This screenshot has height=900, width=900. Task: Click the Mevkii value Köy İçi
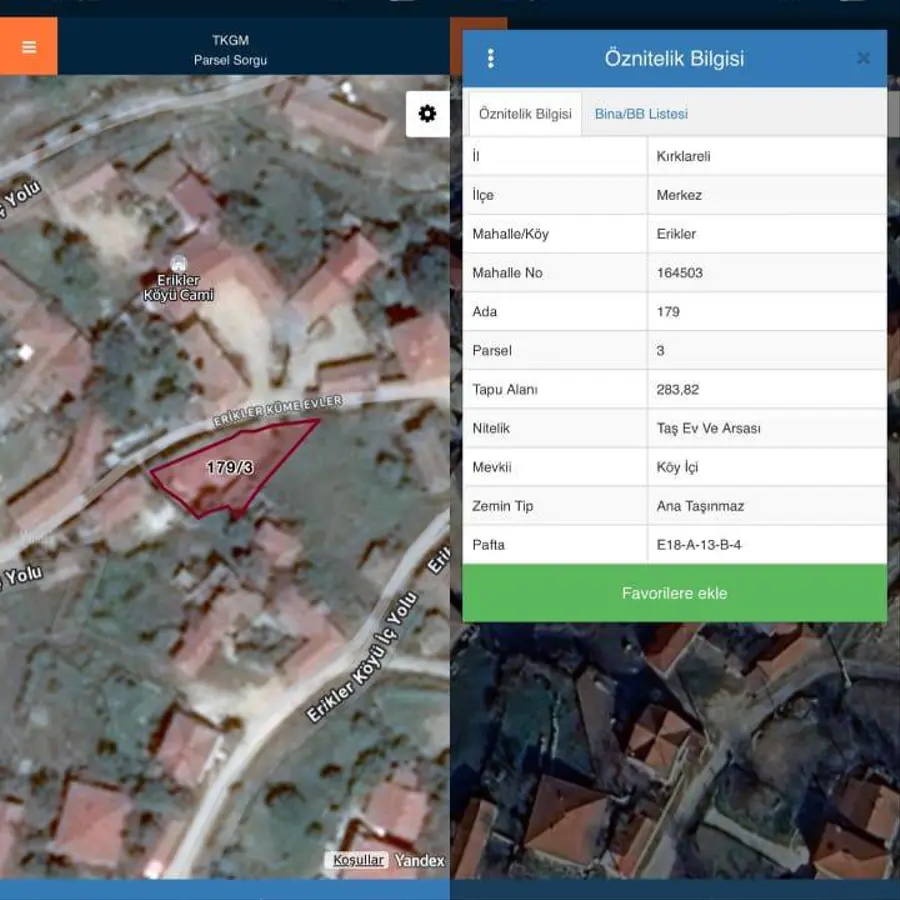[679, 467]
